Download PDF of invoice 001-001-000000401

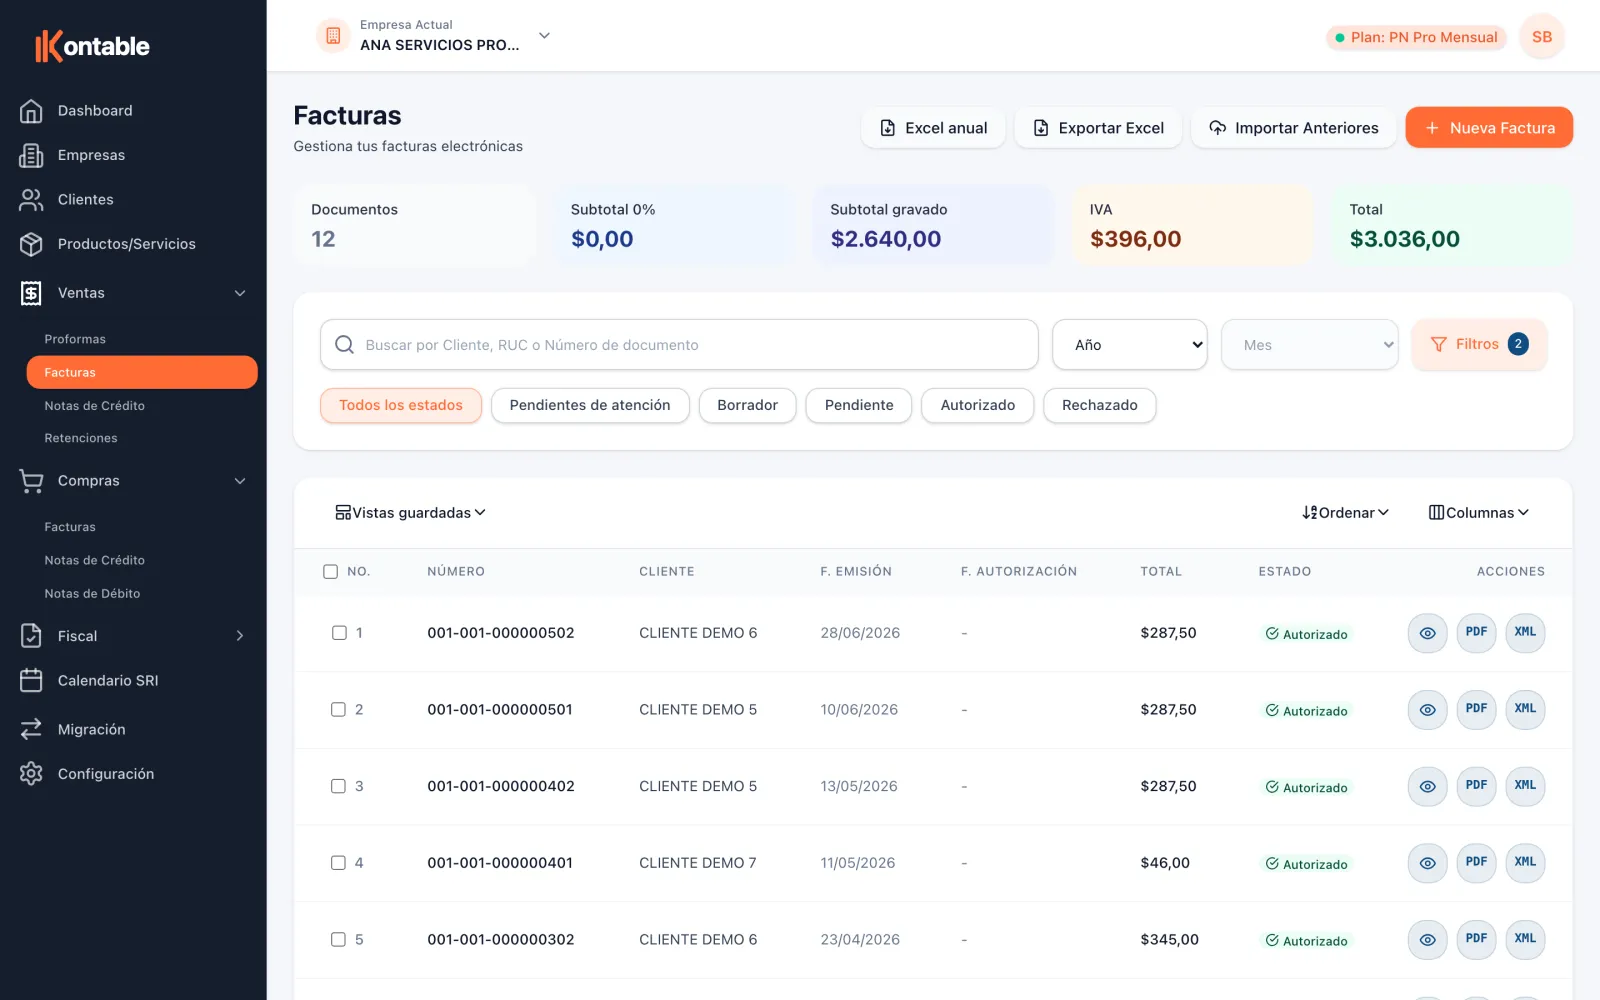(1476, 863)
